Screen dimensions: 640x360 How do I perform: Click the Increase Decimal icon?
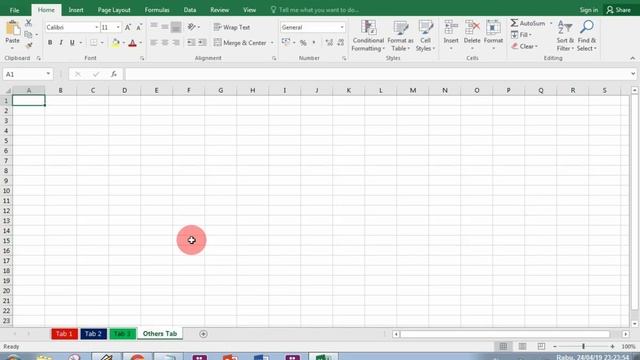coord(329,42)
